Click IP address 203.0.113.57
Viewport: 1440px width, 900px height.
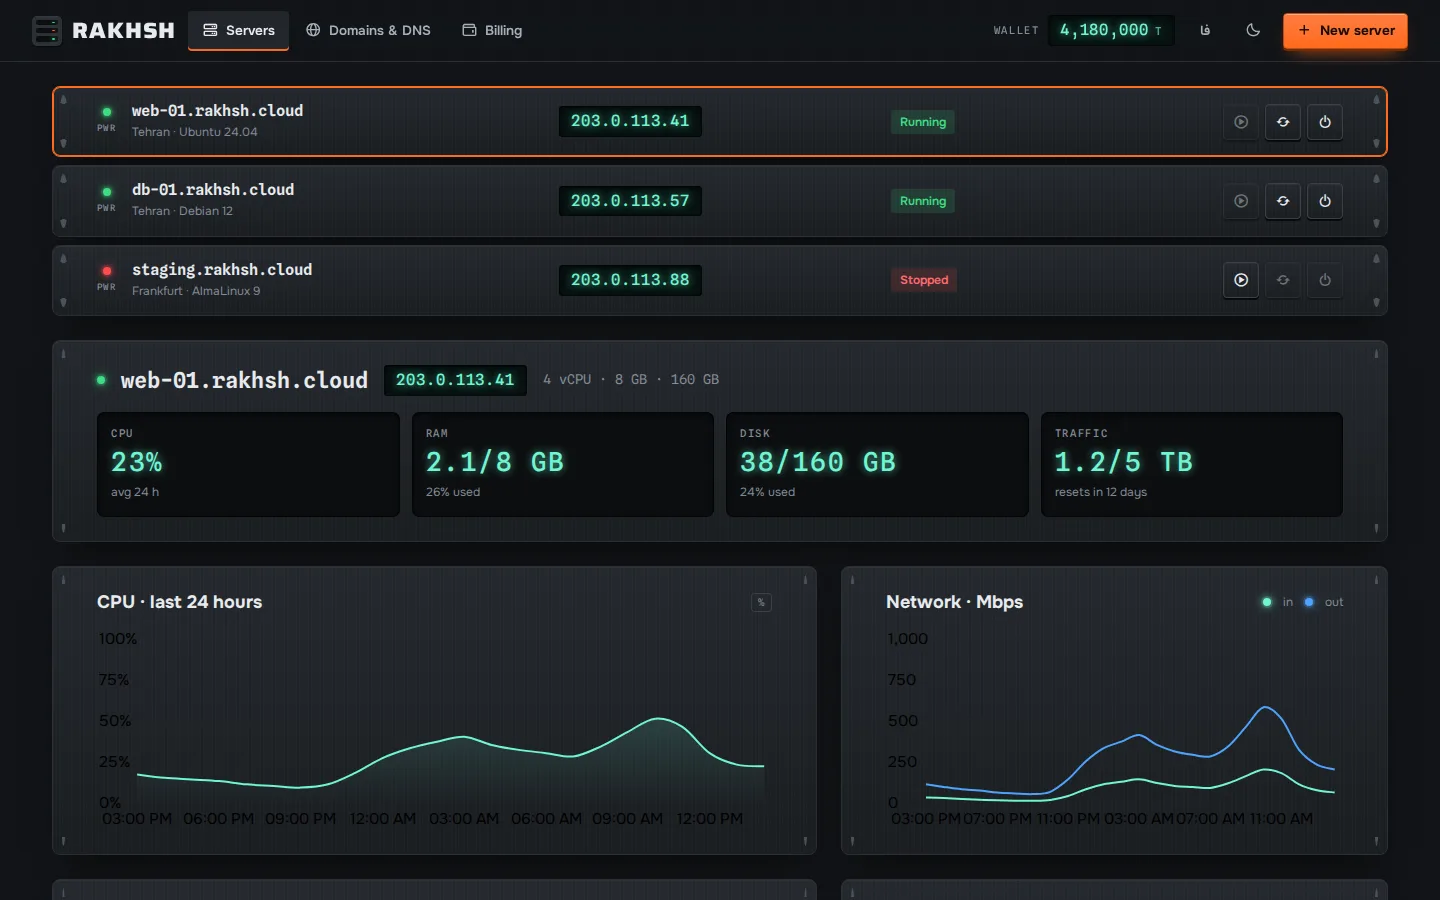coord(630,201)
